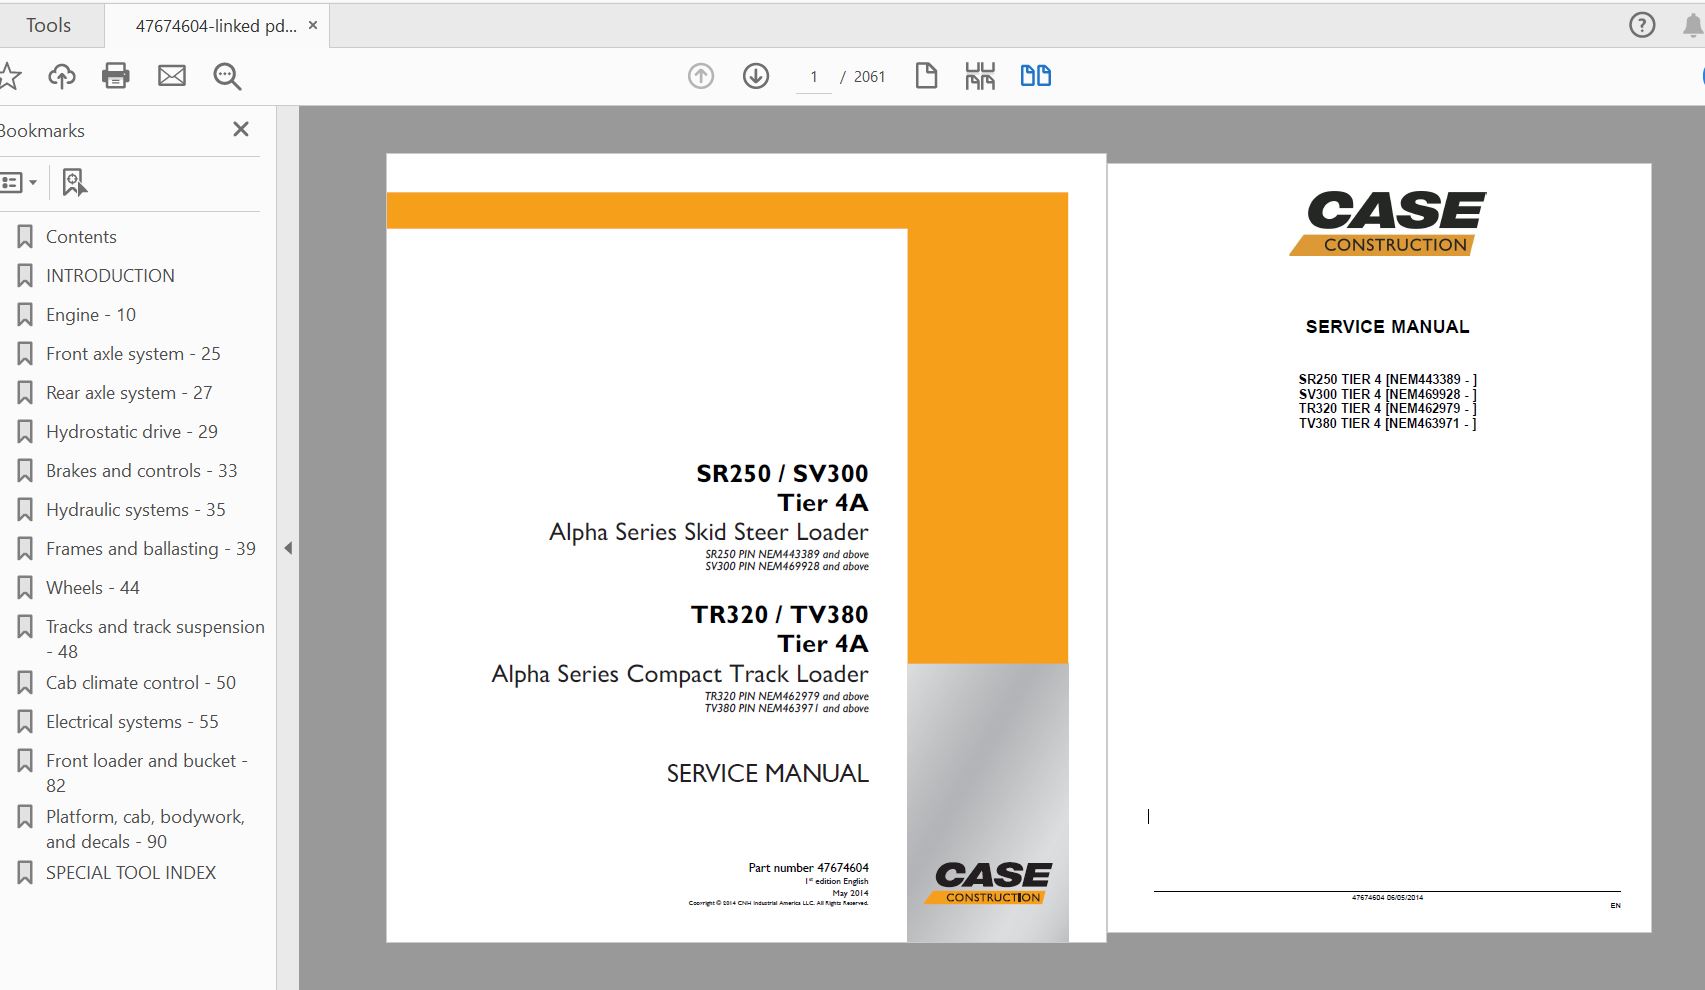Print the document with printer icon
This screenshot has height=990, width=1705.
(116, 76)
